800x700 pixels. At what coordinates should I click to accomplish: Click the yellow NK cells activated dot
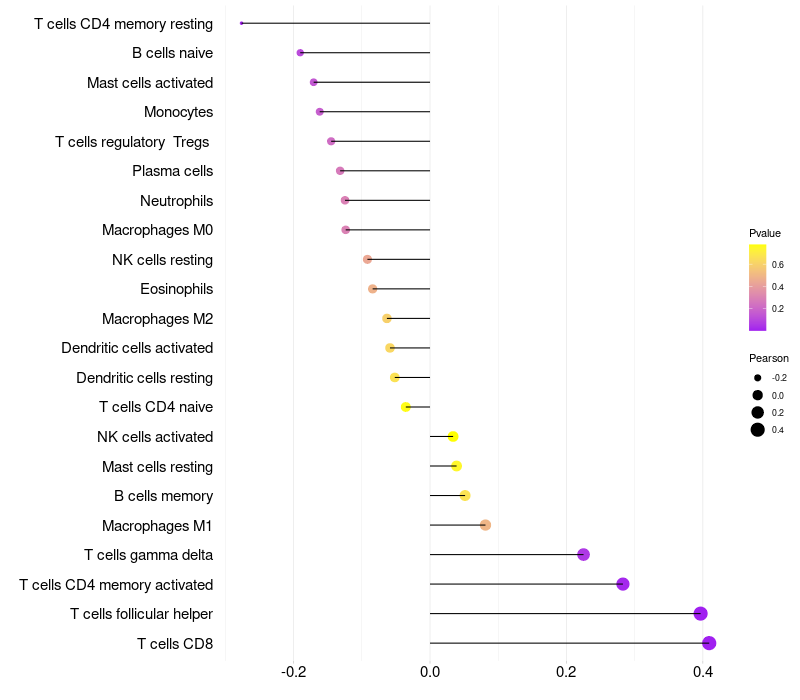pos(453,436)
